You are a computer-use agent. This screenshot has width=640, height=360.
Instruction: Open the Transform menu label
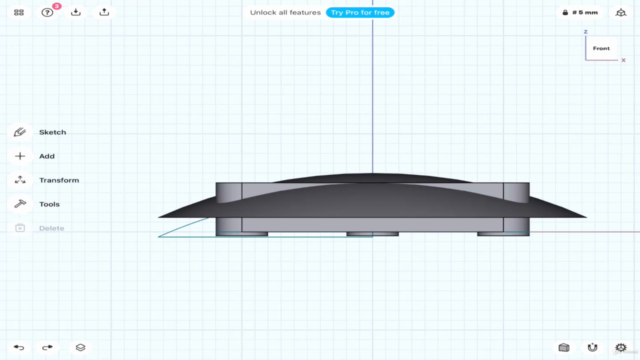[59, 180]
